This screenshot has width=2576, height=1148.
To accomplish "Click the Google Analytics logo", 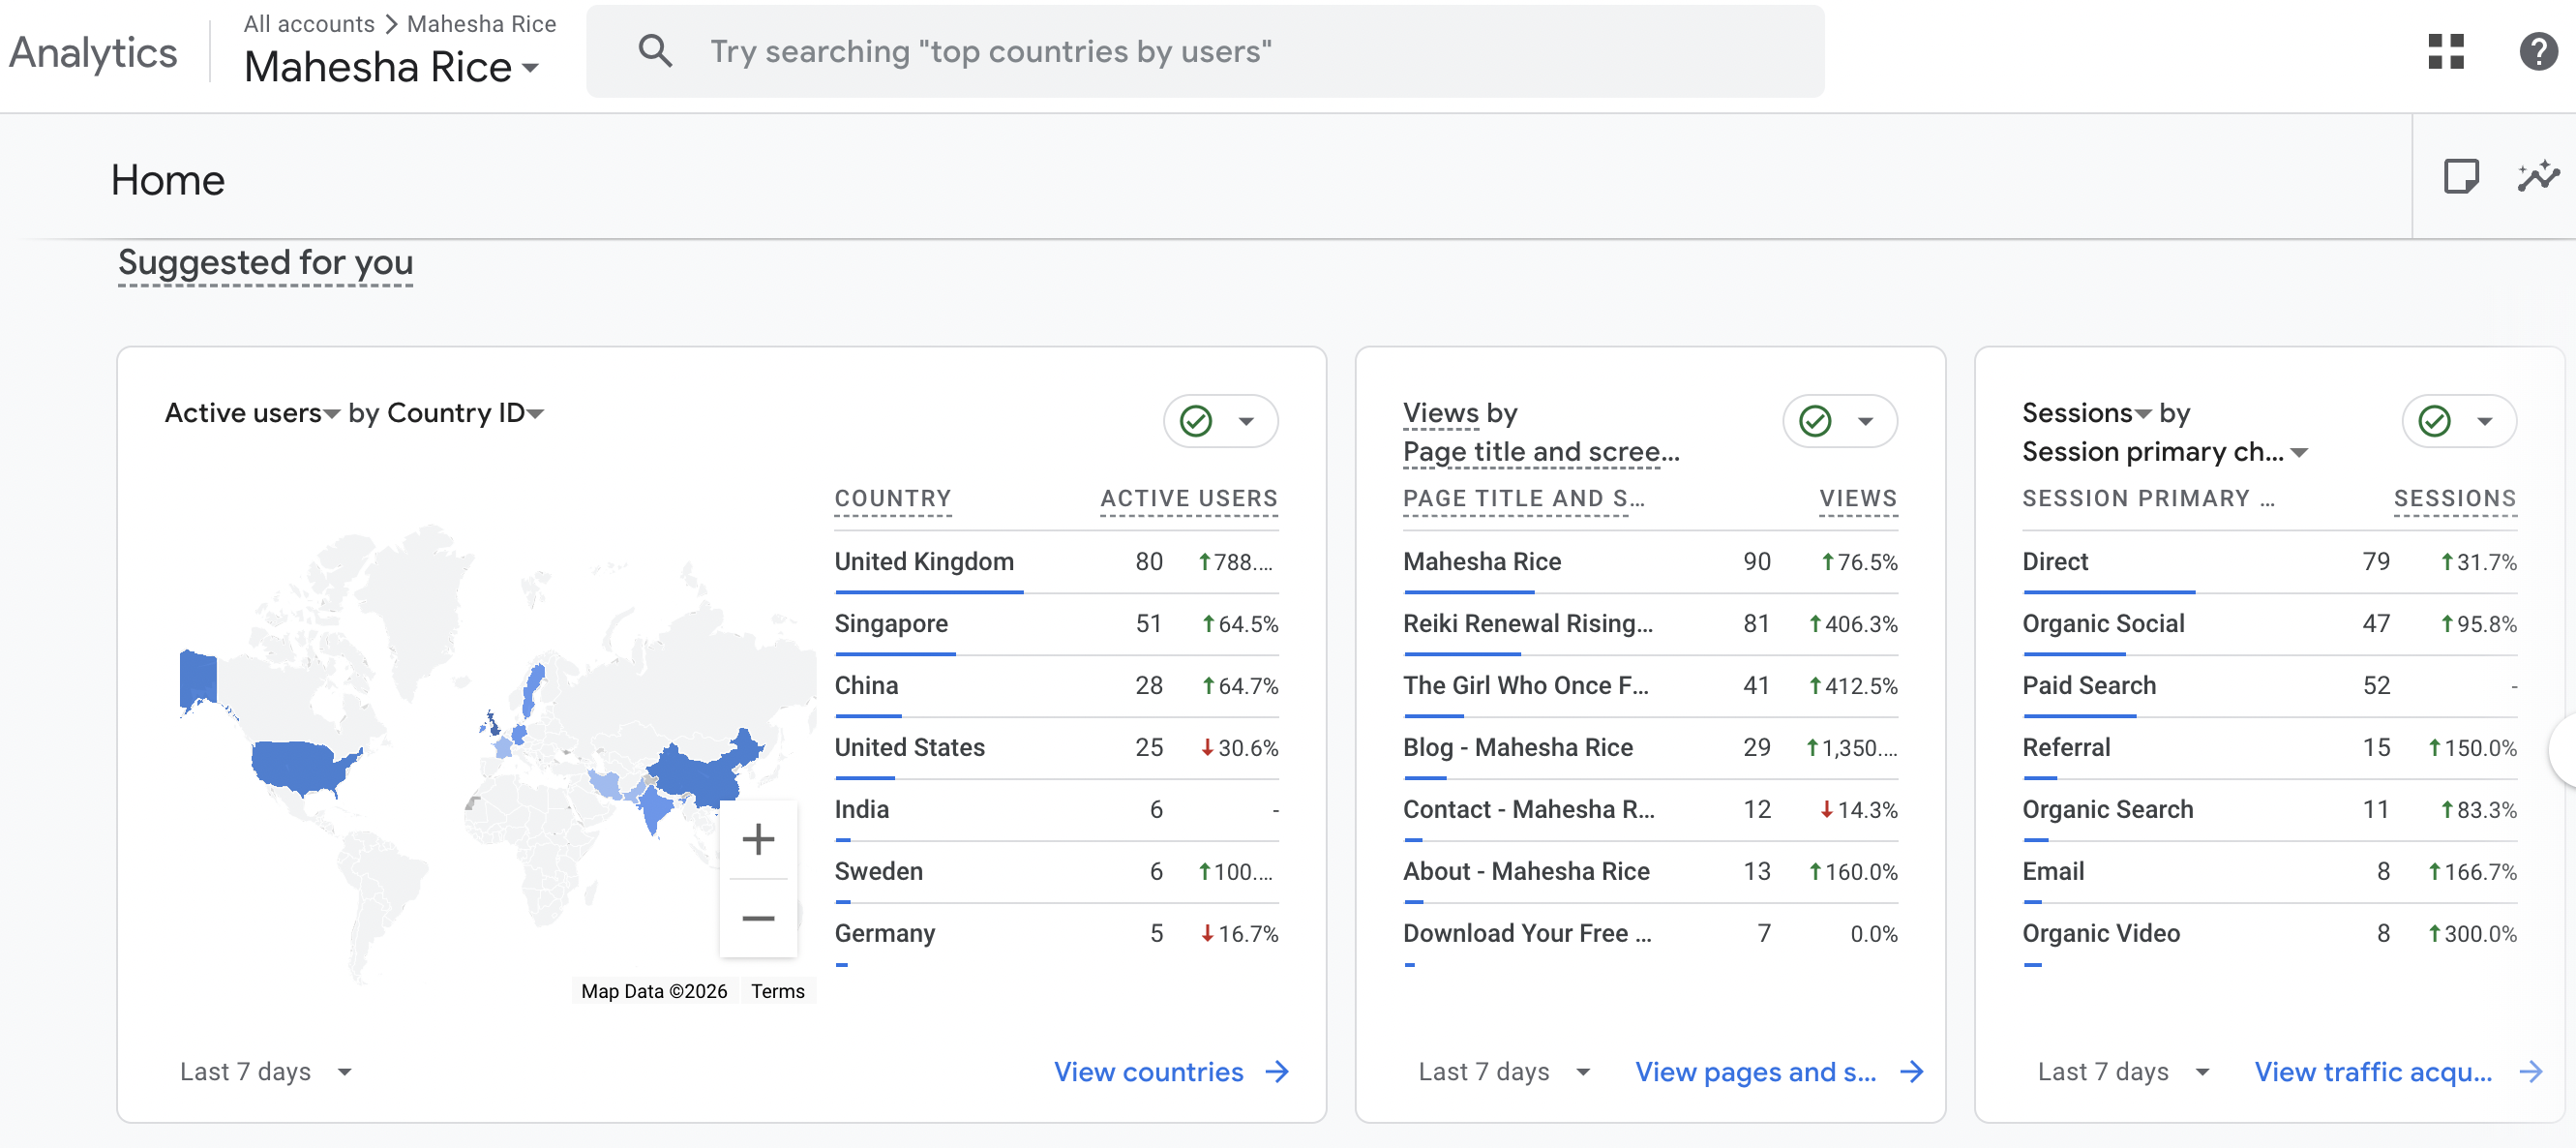I will pos(92,52).
